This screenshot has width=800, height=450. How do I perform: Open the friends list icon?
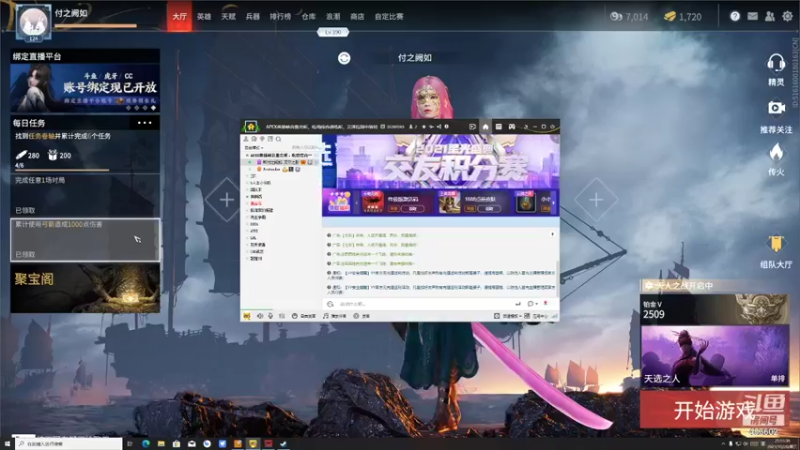770,16
